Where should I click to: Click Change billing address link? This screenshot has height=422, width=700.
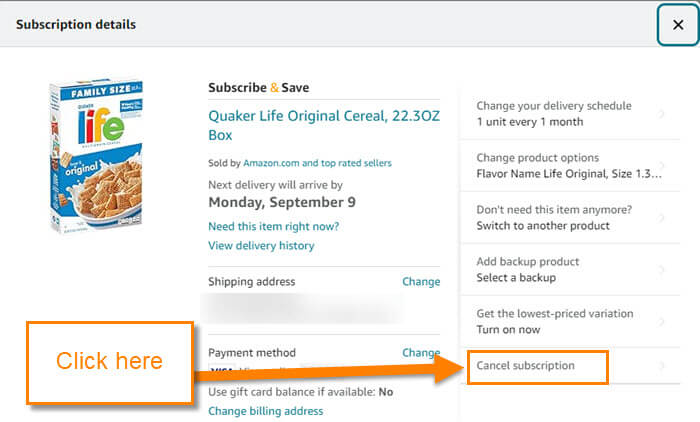tap(266, 411)
